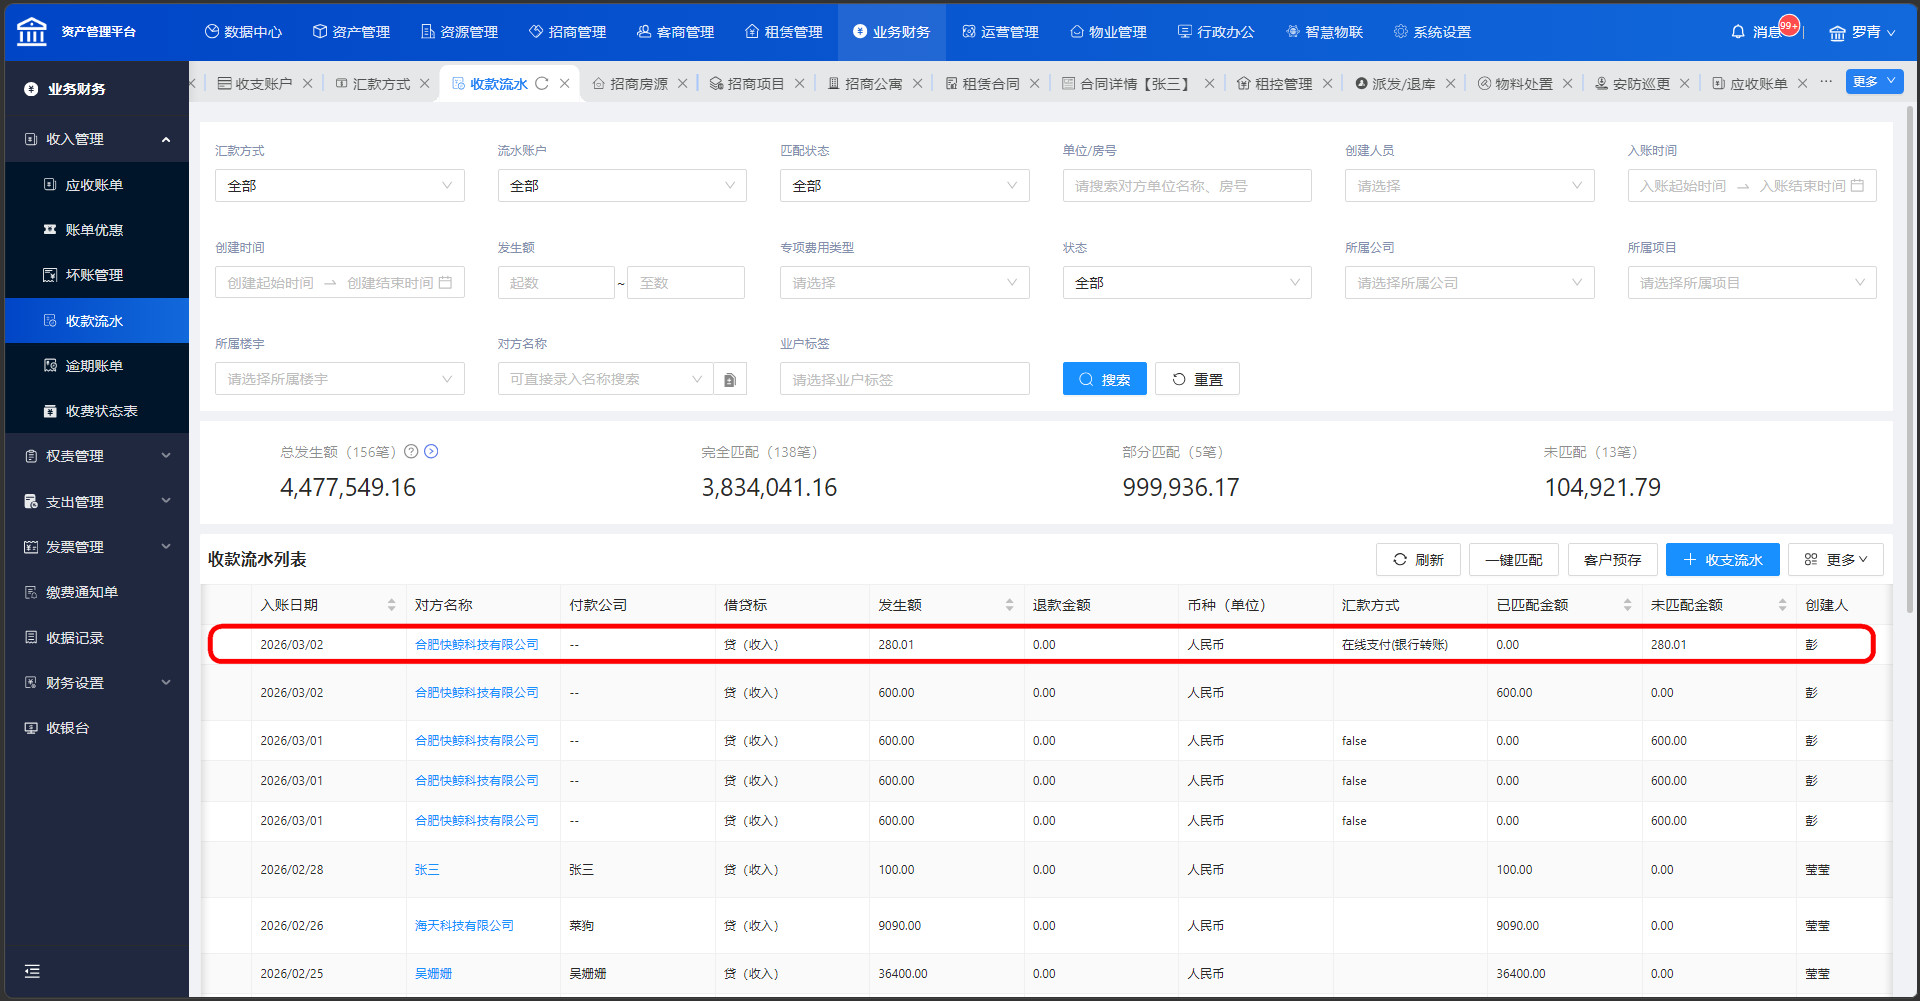Click the clipboard icon beside 对方名称 field

point(730,380)
